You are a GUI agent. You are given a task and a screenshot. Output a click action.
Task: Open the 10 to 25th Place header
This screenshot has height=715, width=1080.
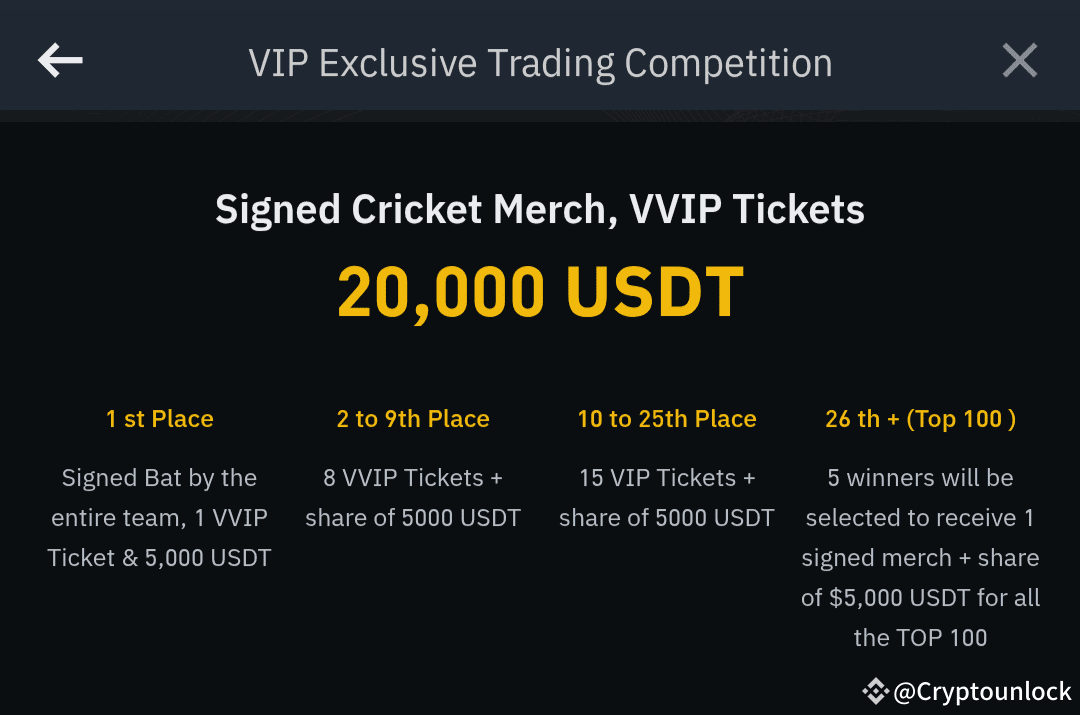(667, 419)
